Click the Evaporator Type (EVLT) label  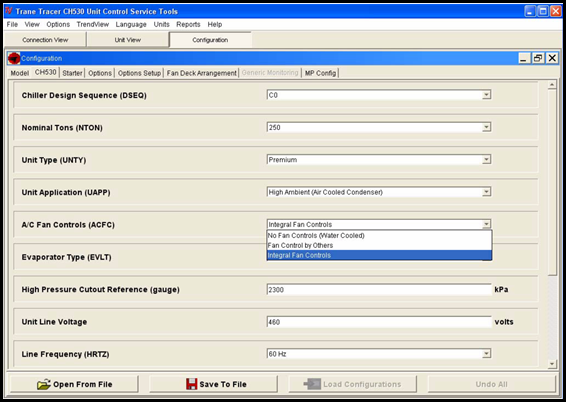pyautogui.click(x=66, y=257)
